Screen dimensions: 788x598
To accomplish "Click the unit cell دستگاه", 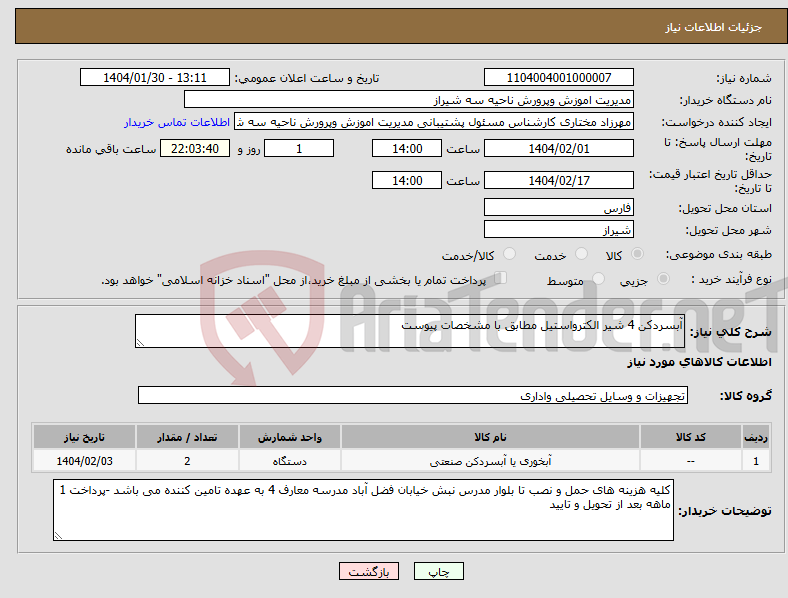I will coord(289,461).
